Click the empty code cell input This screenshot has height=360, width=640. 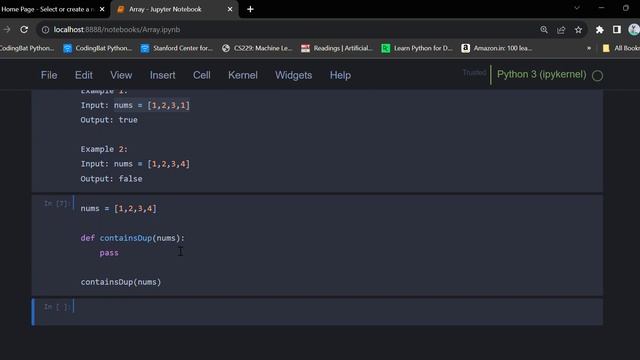pyautogui.click(x=338, y=311)
